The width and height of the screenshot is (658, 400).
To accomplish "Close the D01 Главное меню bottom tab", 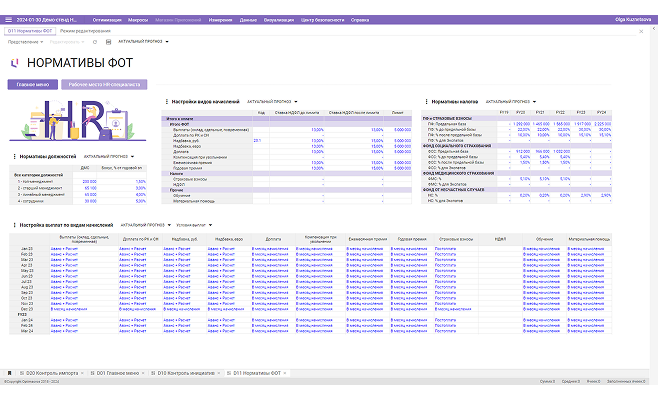I will (x=143, y=373).
